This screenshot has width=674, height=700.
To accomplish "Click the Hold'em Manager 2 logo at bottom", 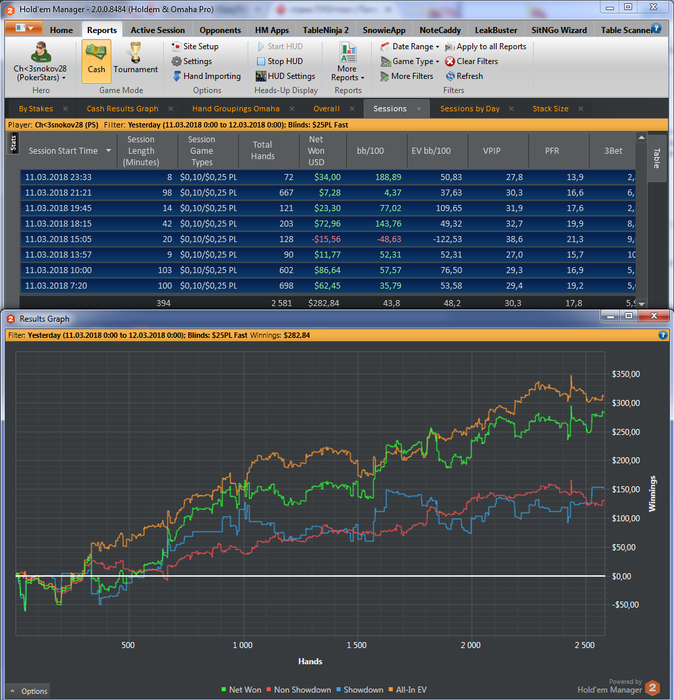I will (x=653, y=688).
